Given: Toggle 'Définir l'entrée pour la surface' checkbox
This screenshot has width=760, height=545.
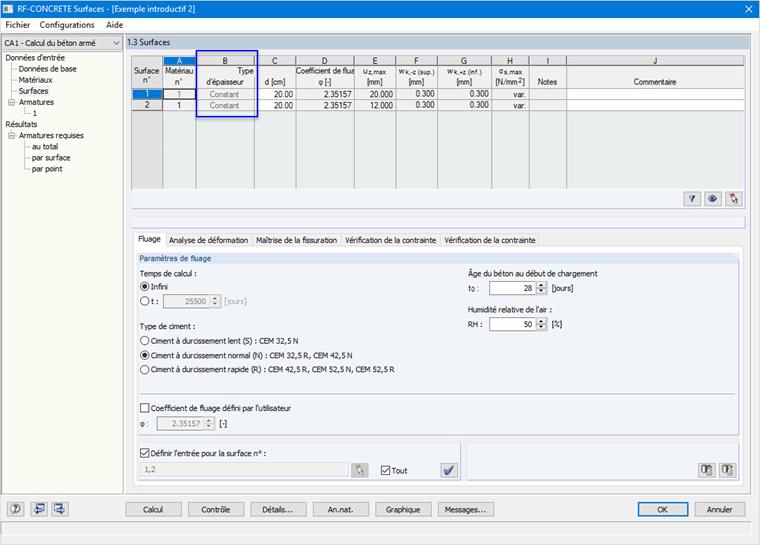Looking at the screenshot, I should pyautogui.click(x=144, y=453).
